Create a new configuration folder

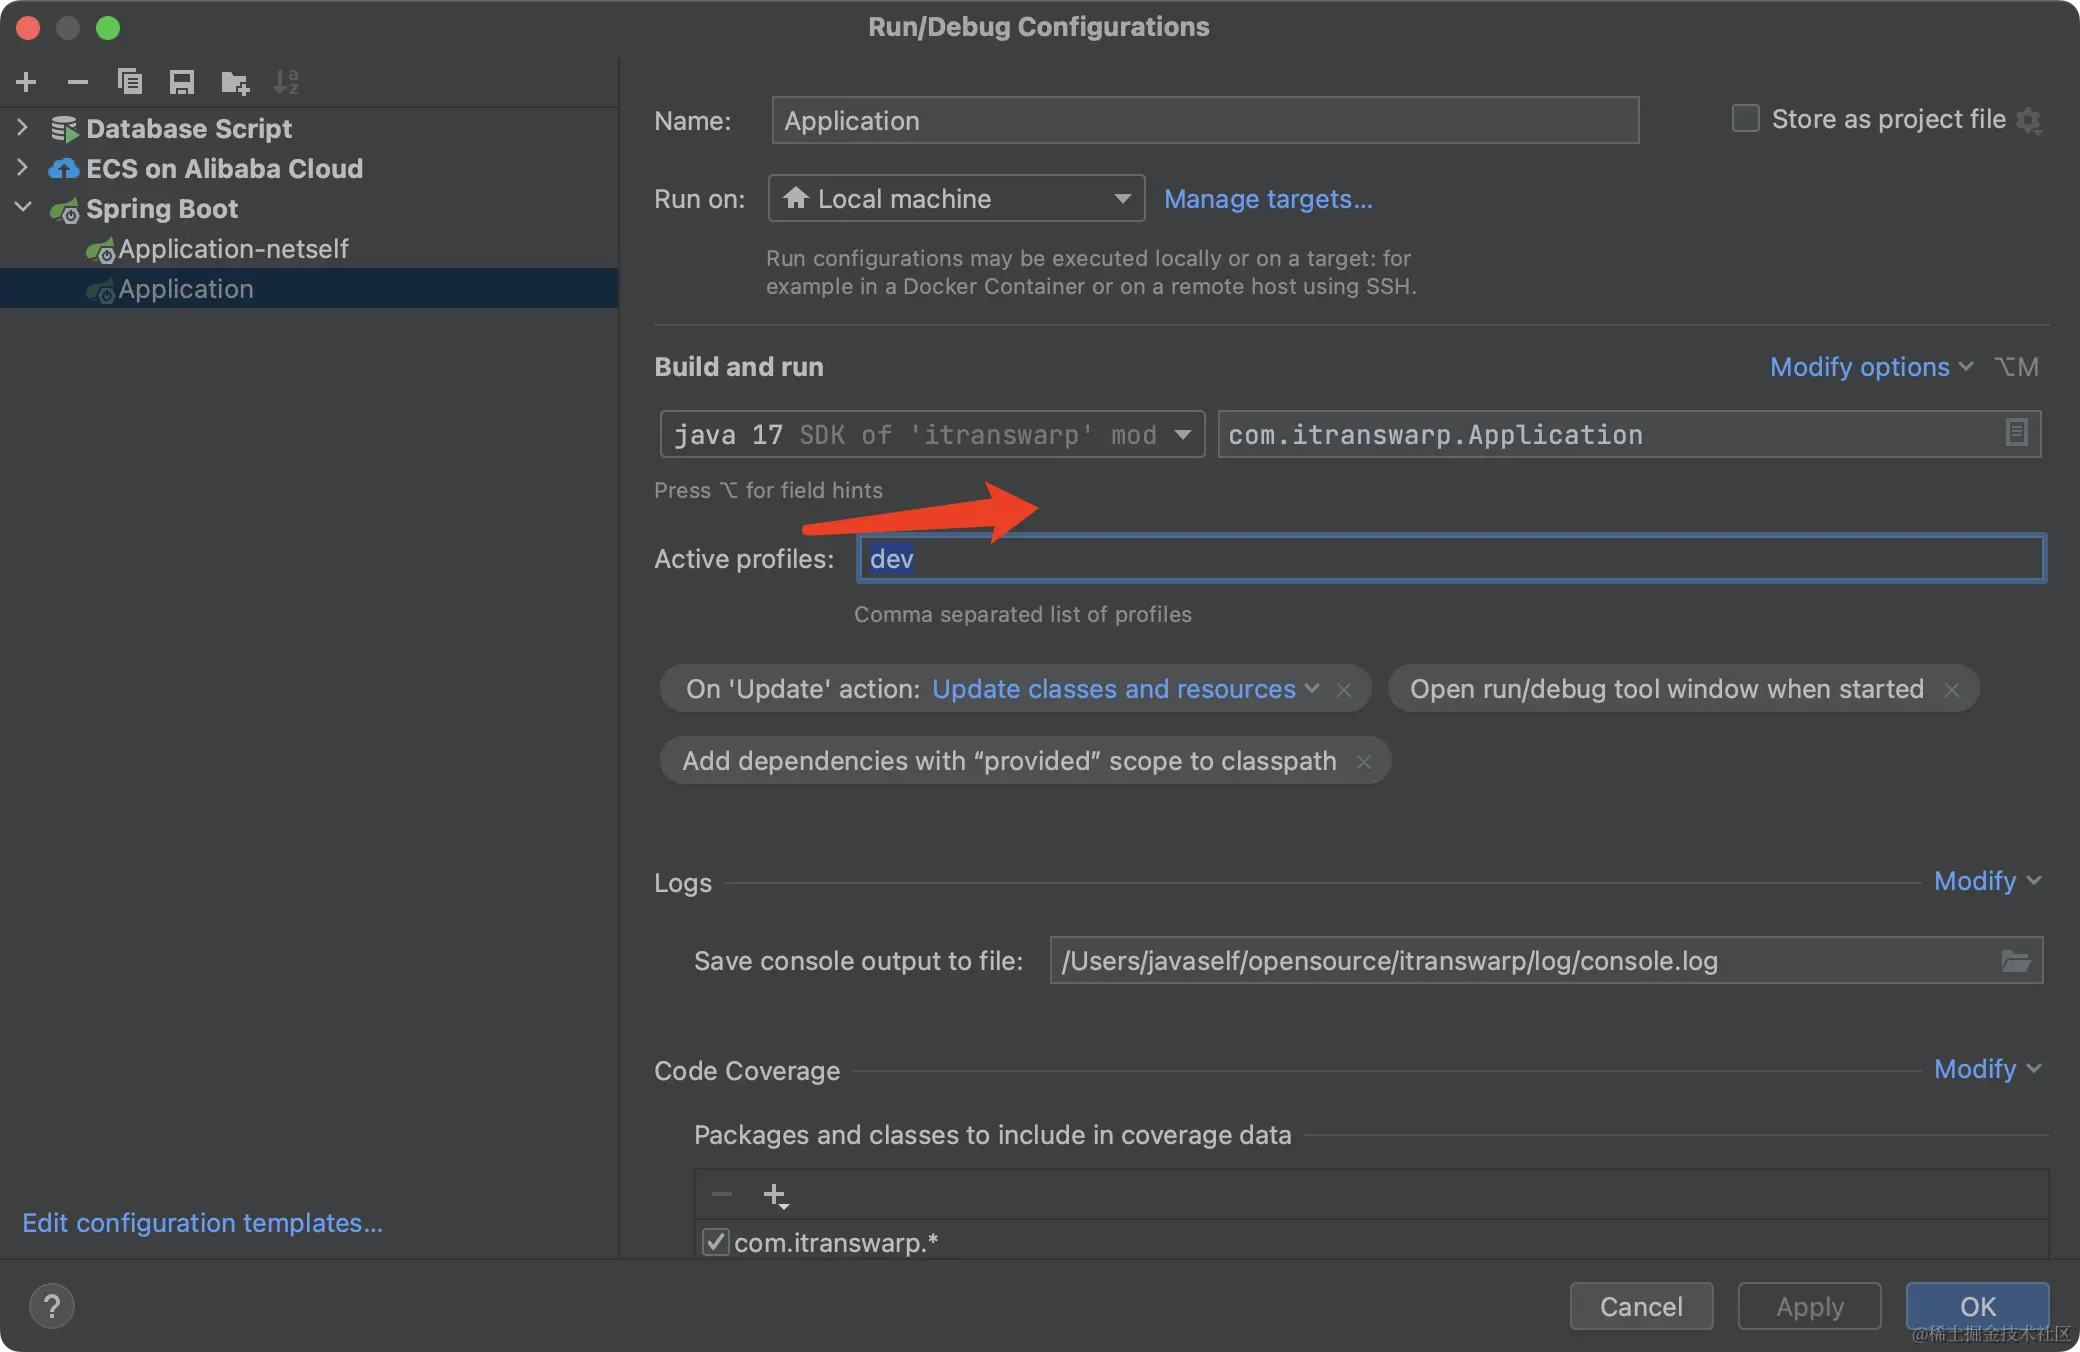pyautogui.click(x=235, y=82)
